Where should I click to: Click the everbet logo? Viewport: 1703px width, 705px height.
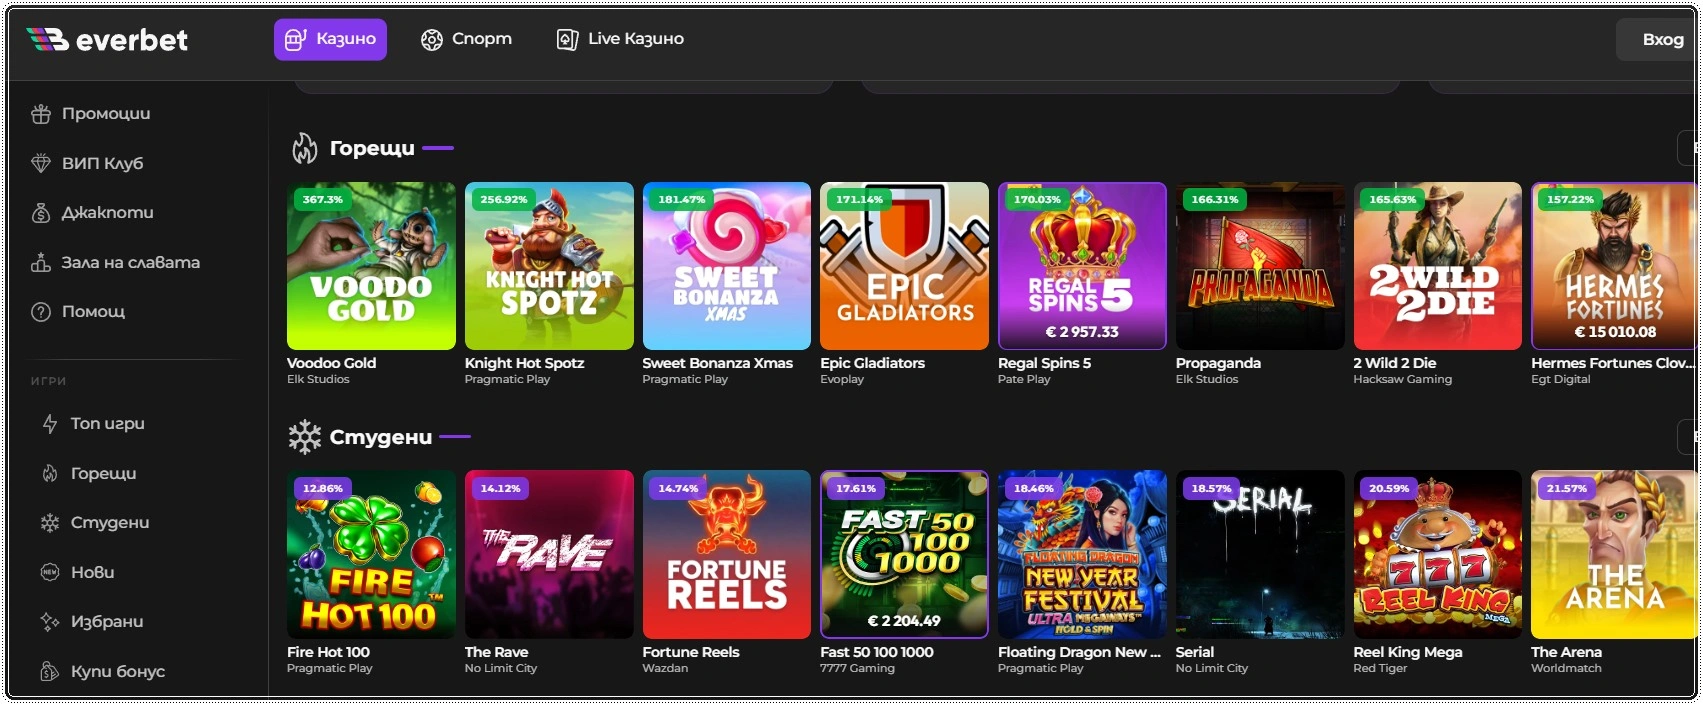[x=106, y=40]
